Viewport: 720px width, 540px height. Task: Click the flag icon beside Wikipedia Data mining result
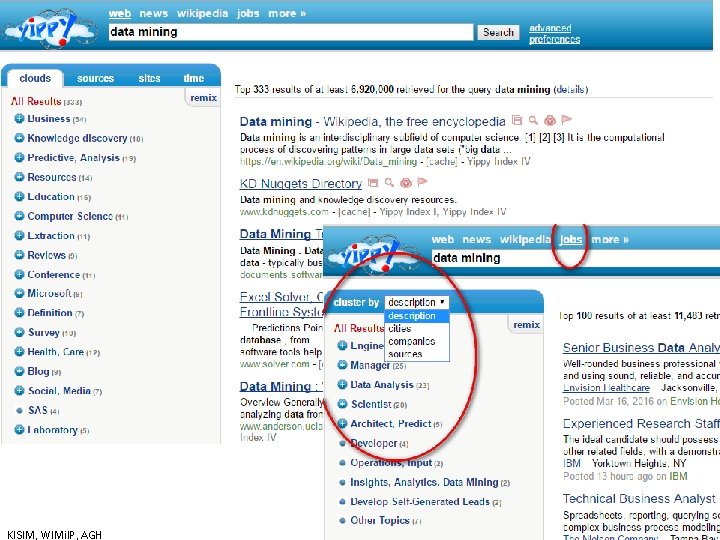[567, 120]
